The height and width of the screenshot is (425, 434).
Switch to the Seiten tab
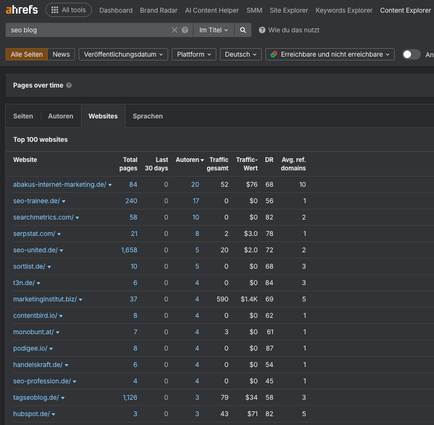[x=23, y=116]
